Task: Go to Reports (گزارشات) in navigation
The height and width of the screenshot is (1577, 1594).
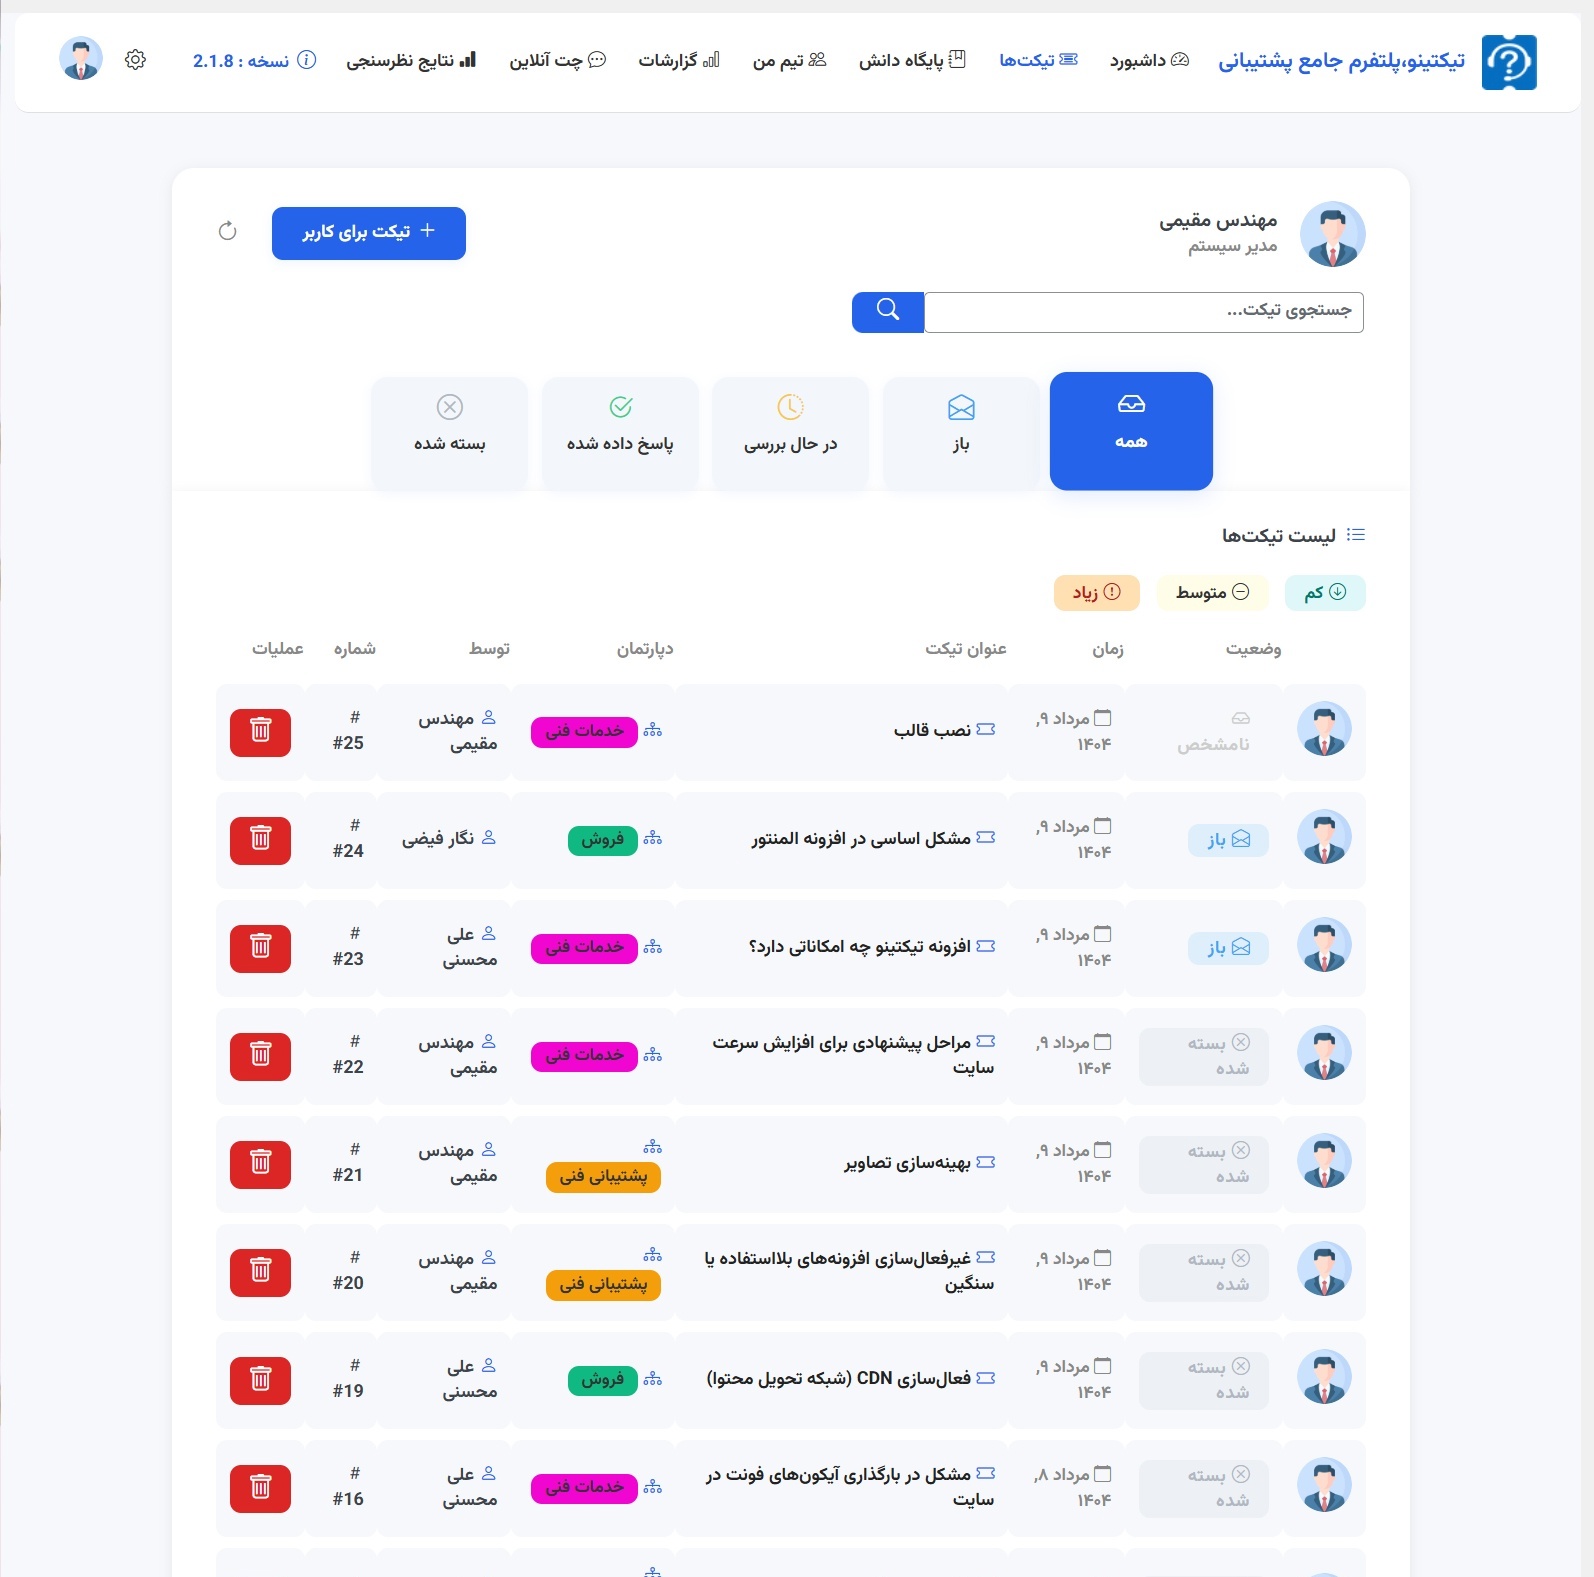Action: point(678,61)
